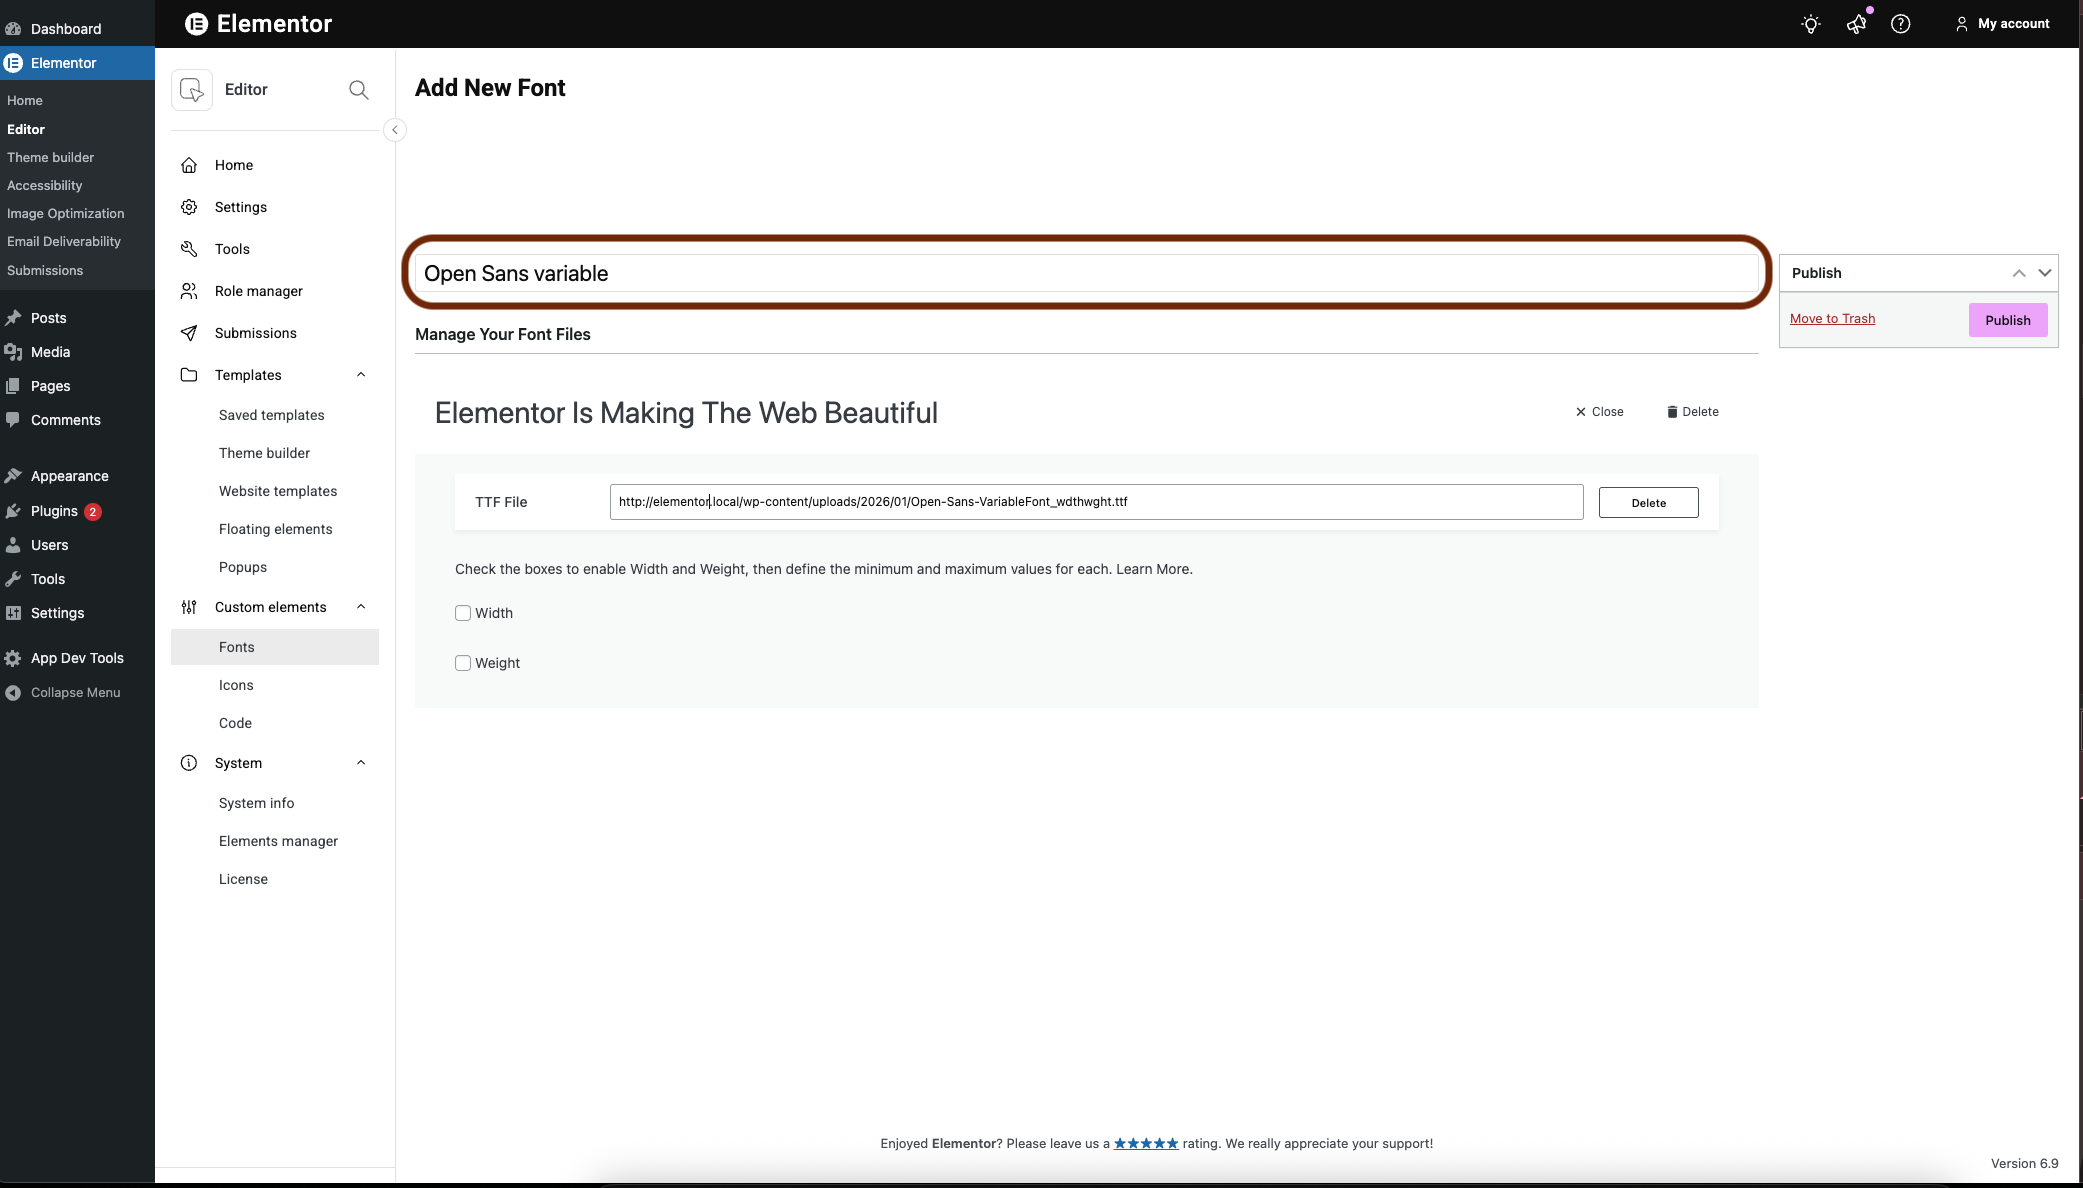Click the Submissions paper plane icon
This screenshot has width=2083, height=1188.
pyautogui.click(x=189, y=333)
